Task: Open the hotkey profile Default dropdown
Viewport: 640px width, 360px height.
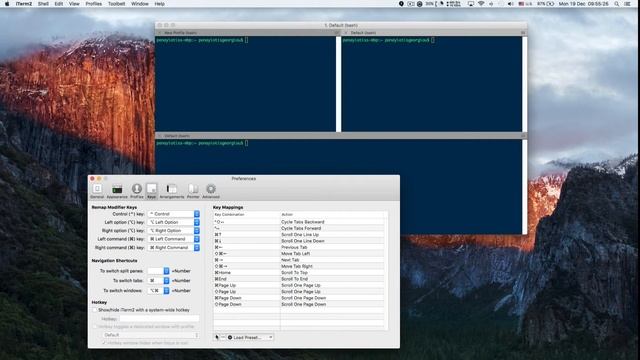Action: point(151,335)
